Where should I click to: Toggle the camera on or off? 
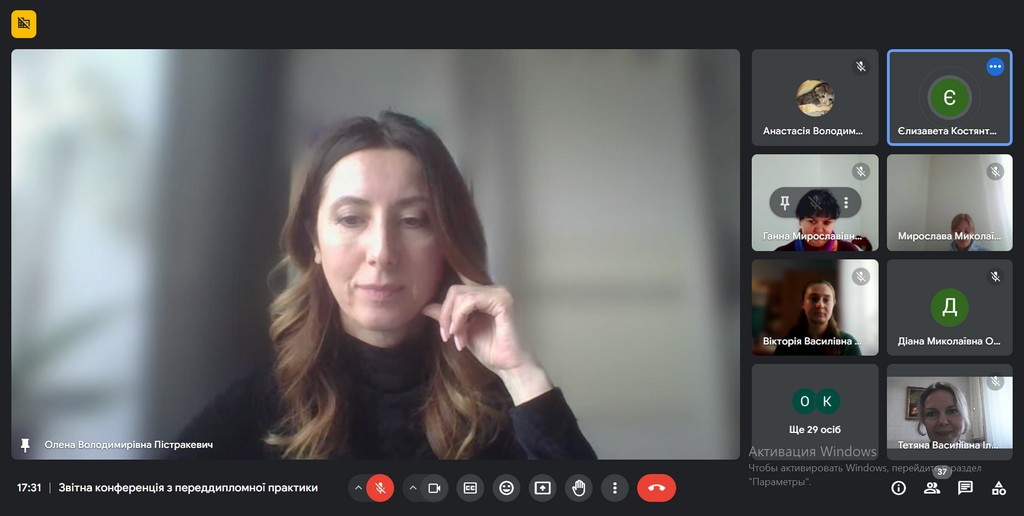[x=434, y=488]
